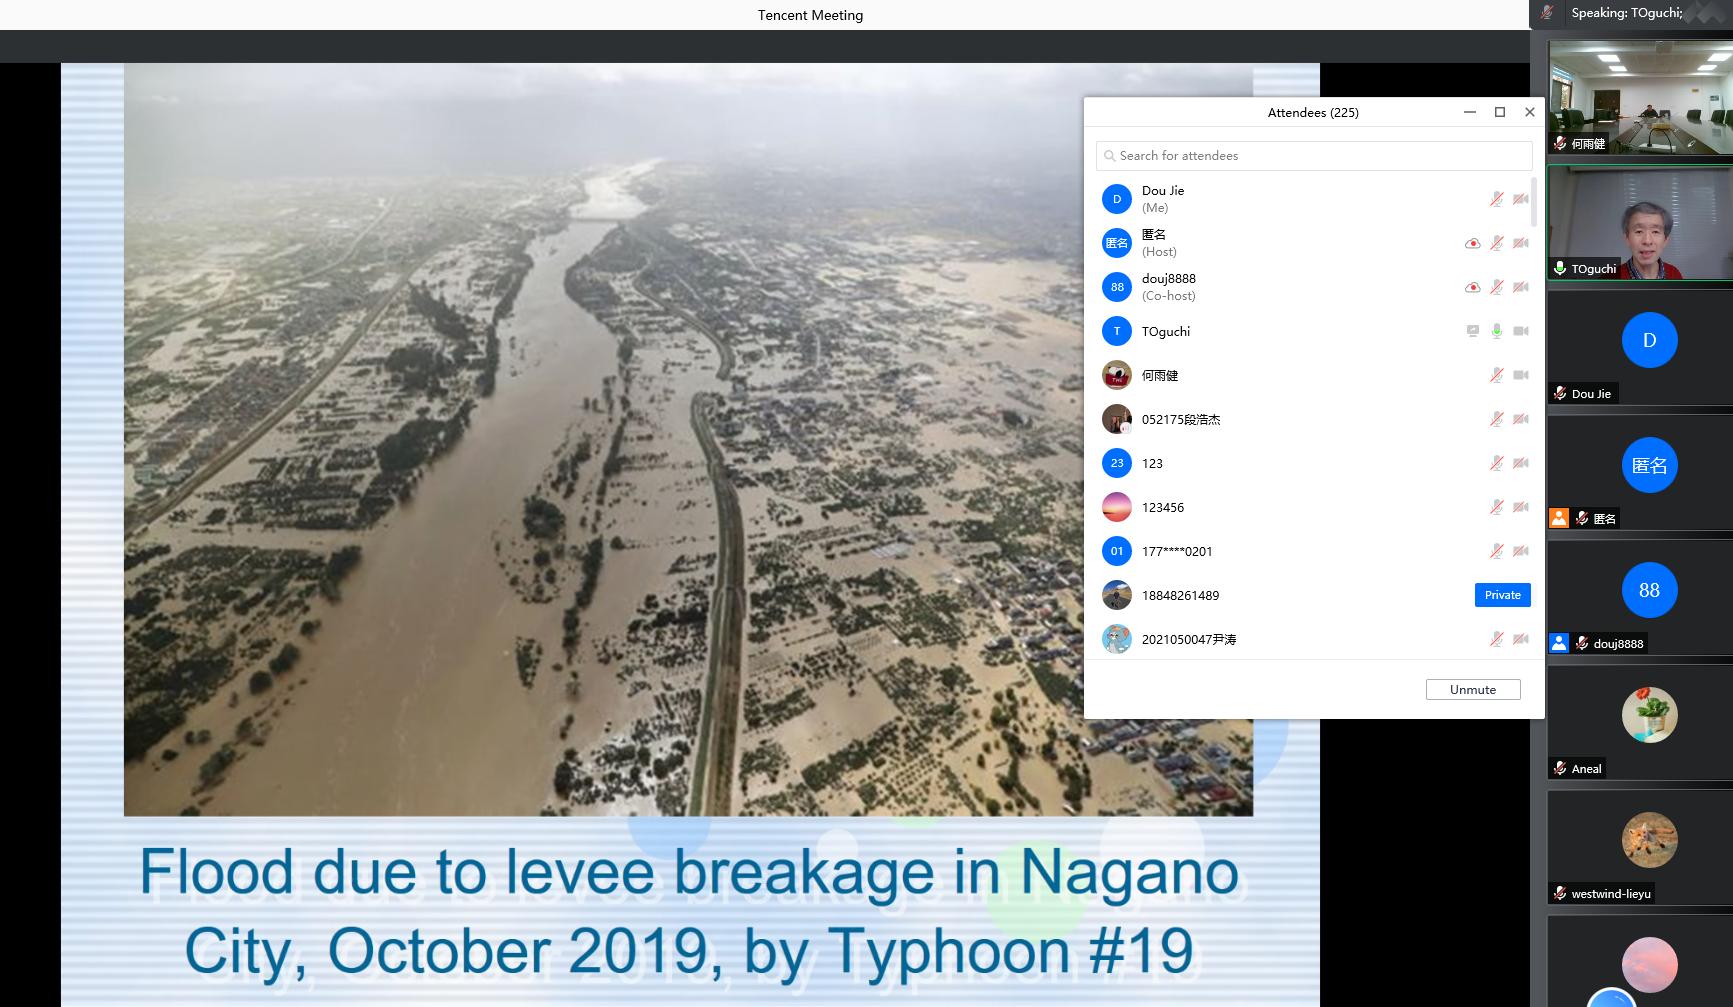
Task: Click the disabled camera icon for 123456
Action: pos(1520,507)
